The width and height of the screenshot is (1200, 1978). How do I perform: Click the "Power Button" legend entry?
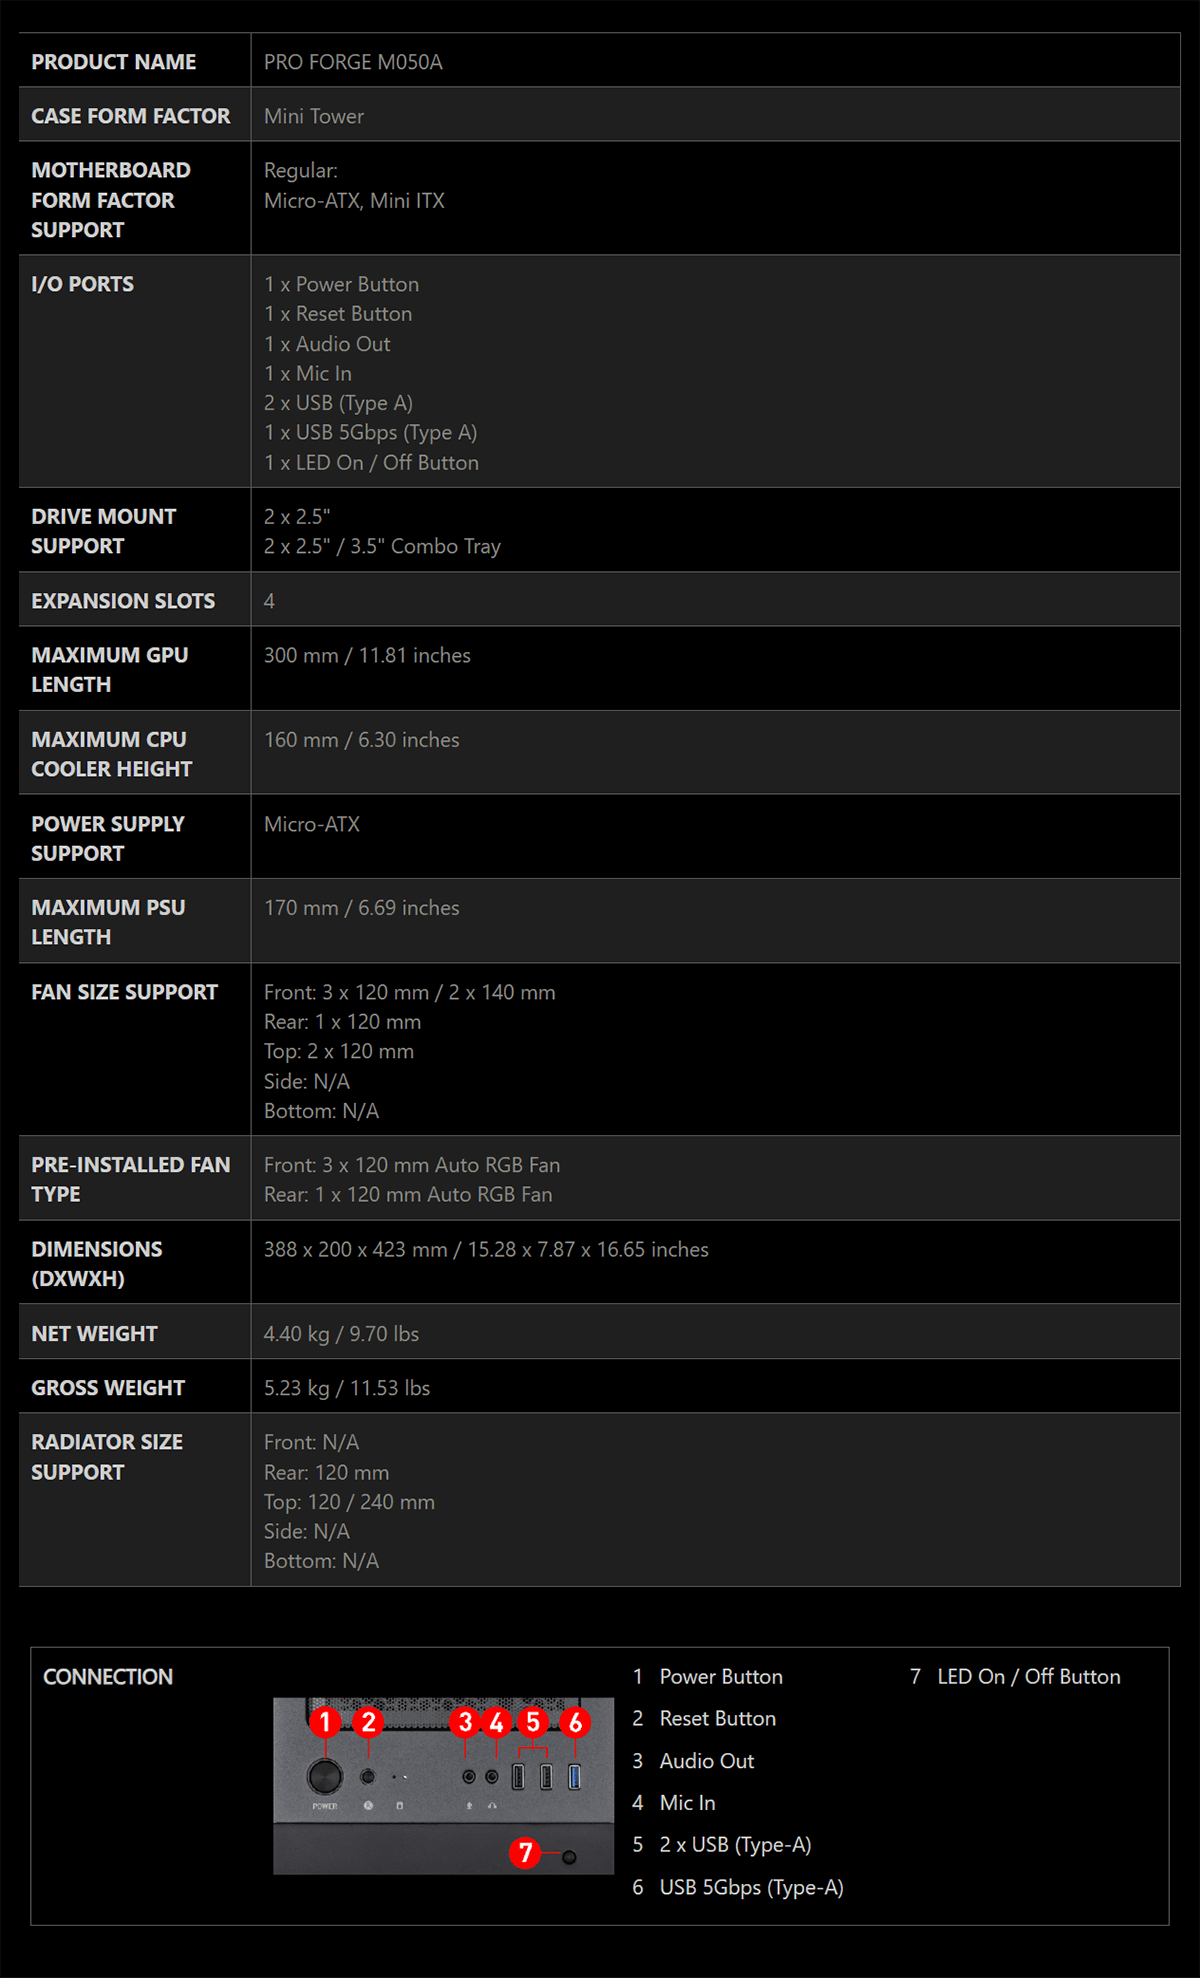point(720,1677)
